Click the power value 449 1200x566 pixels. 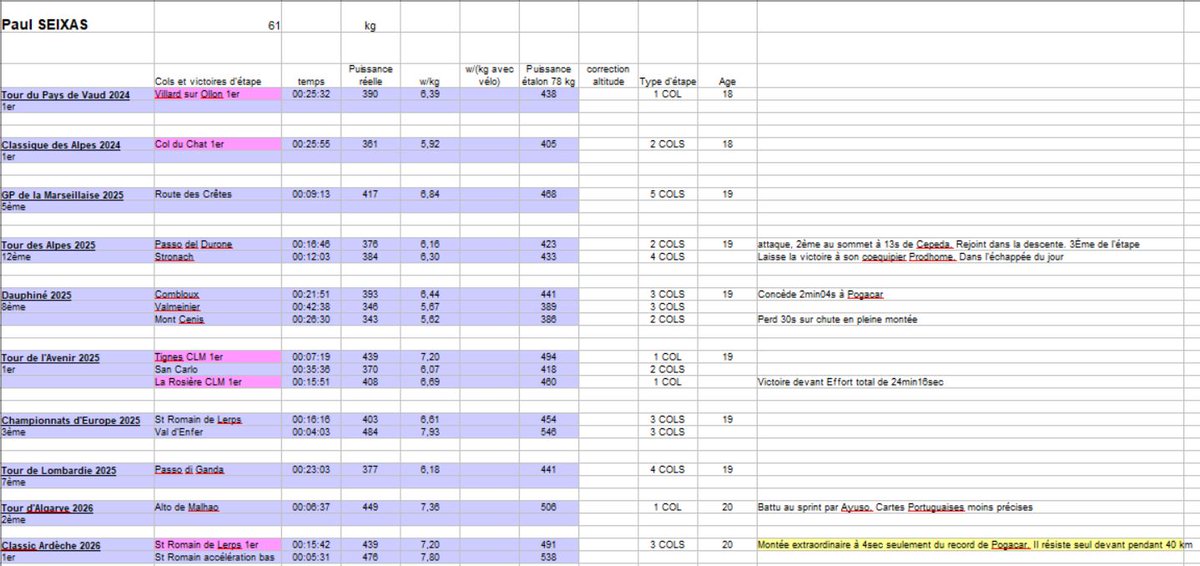tap(371, 508)
